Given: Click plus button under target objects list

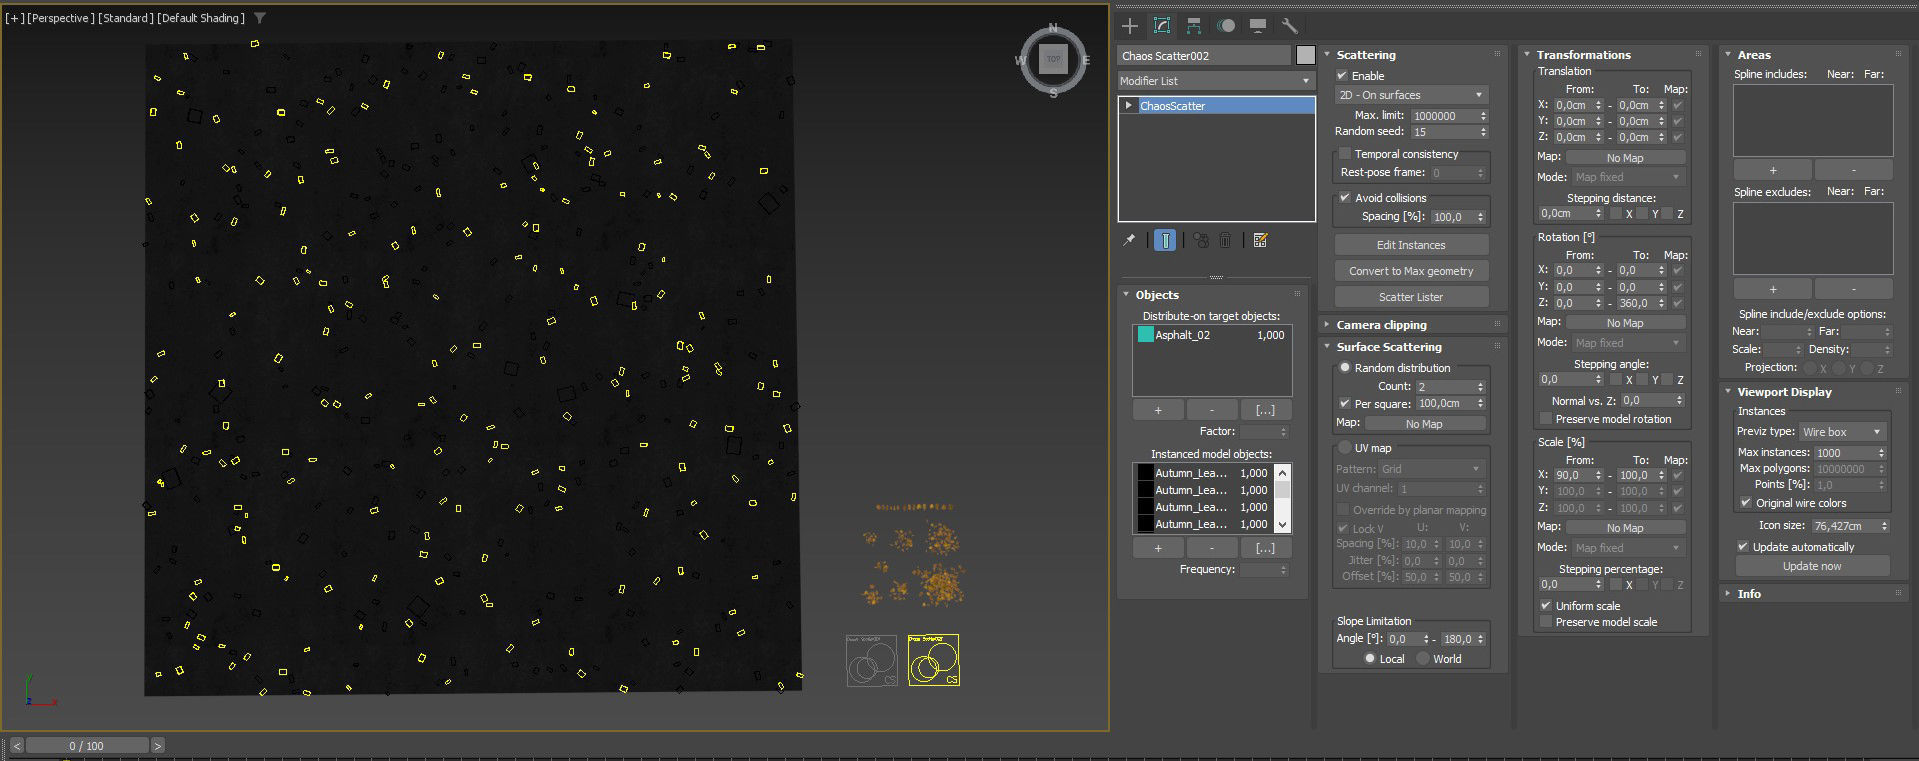Looking at the screenshot, I should coord(1157,410).
